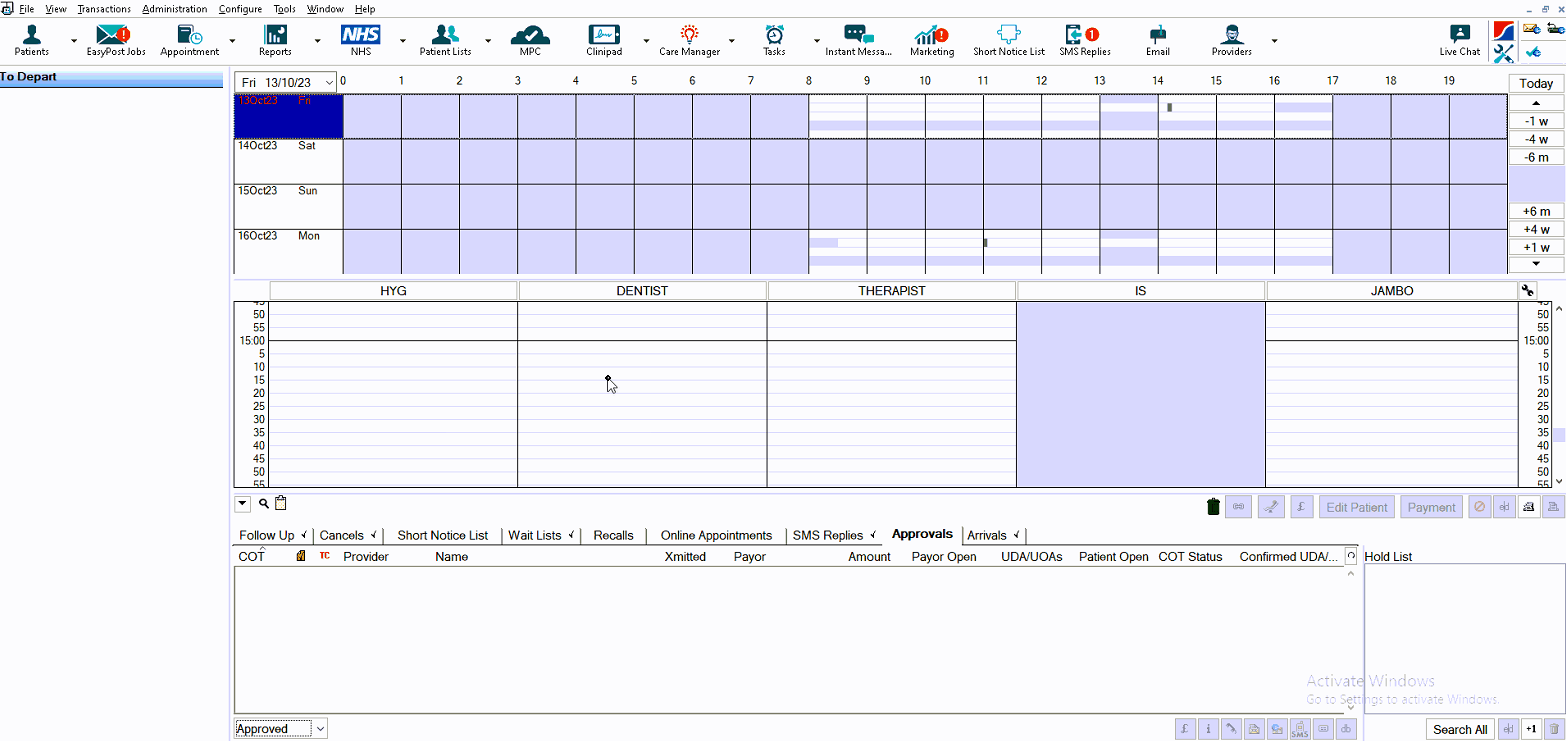
Task: Start a Live Chat session
Action: coord(1460,40)
